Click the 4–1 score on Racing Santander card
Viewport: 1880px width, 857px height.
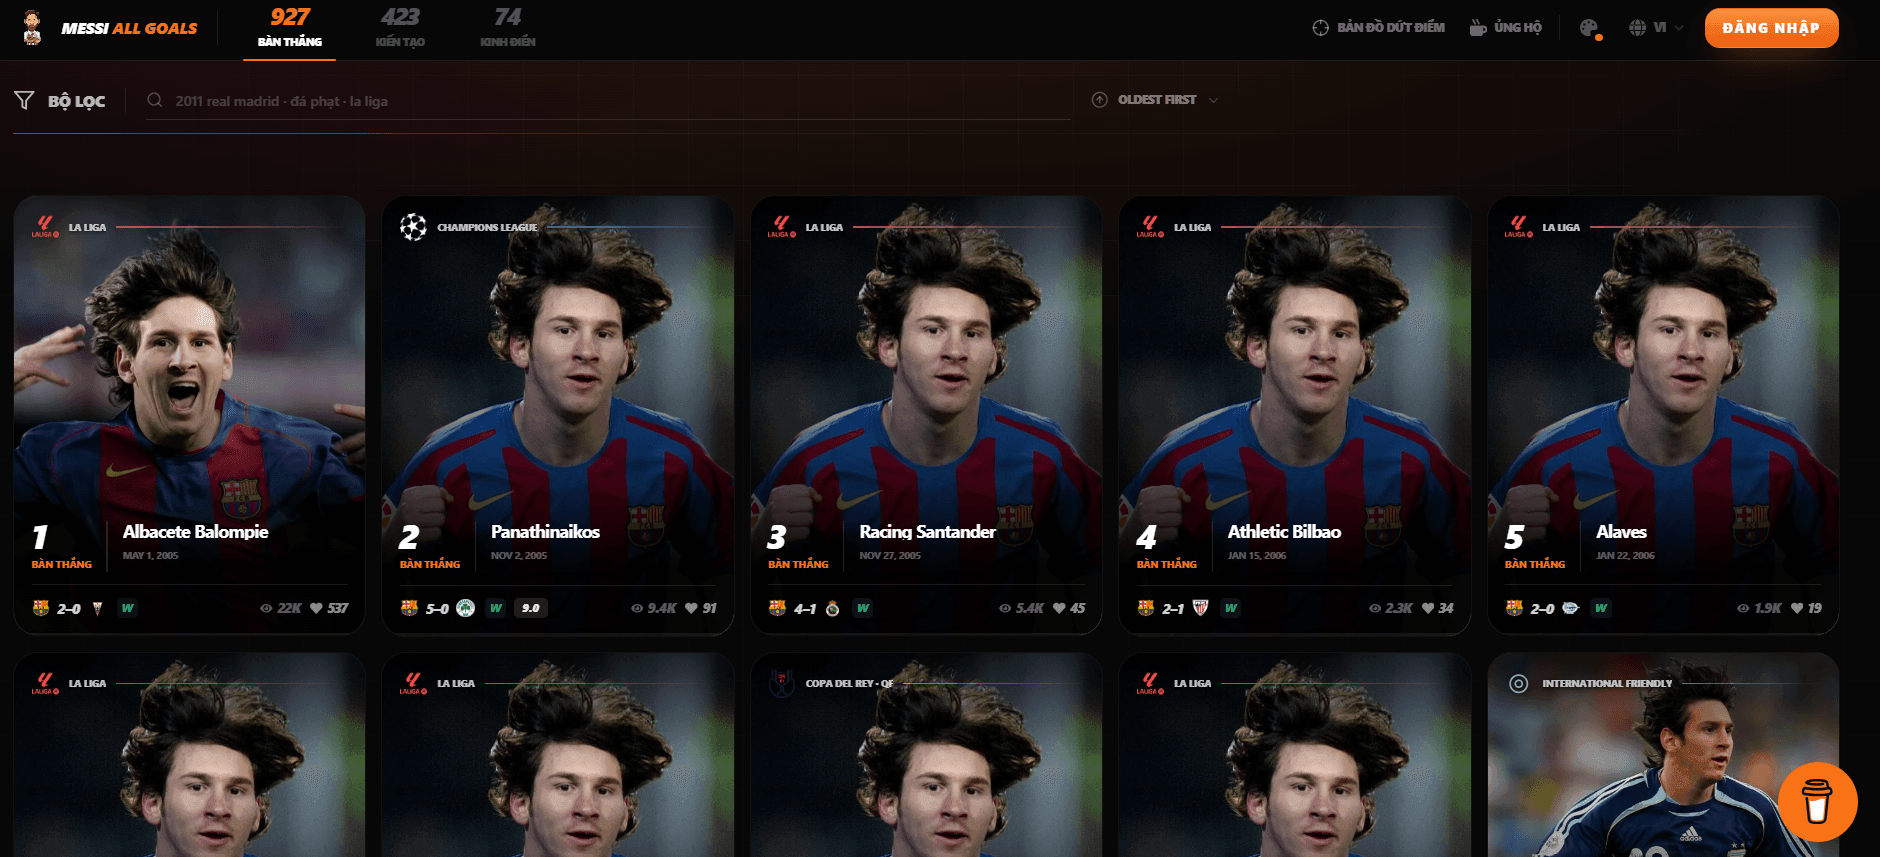(806, 608)
